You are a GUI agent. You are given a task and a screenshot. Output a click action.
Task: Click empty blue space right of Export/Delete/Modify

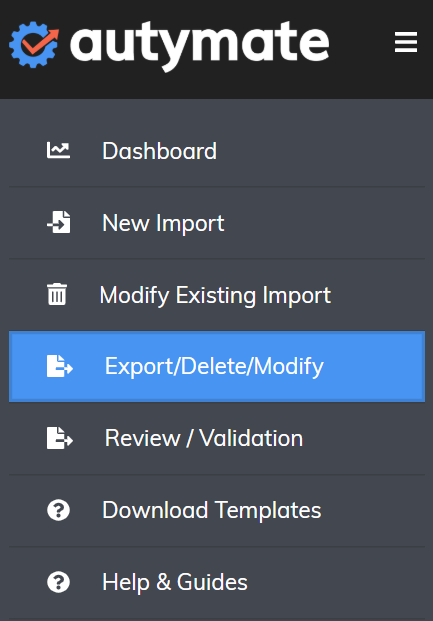pos(372,367)
